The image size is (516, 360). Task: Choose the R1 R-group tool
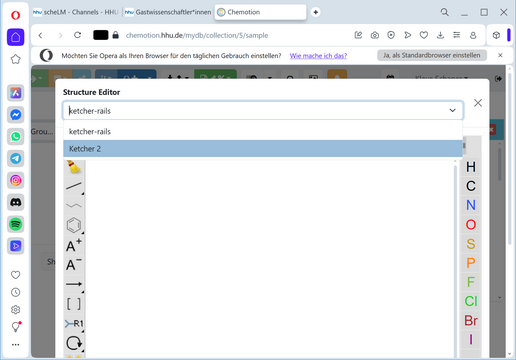tap(74, 323)
